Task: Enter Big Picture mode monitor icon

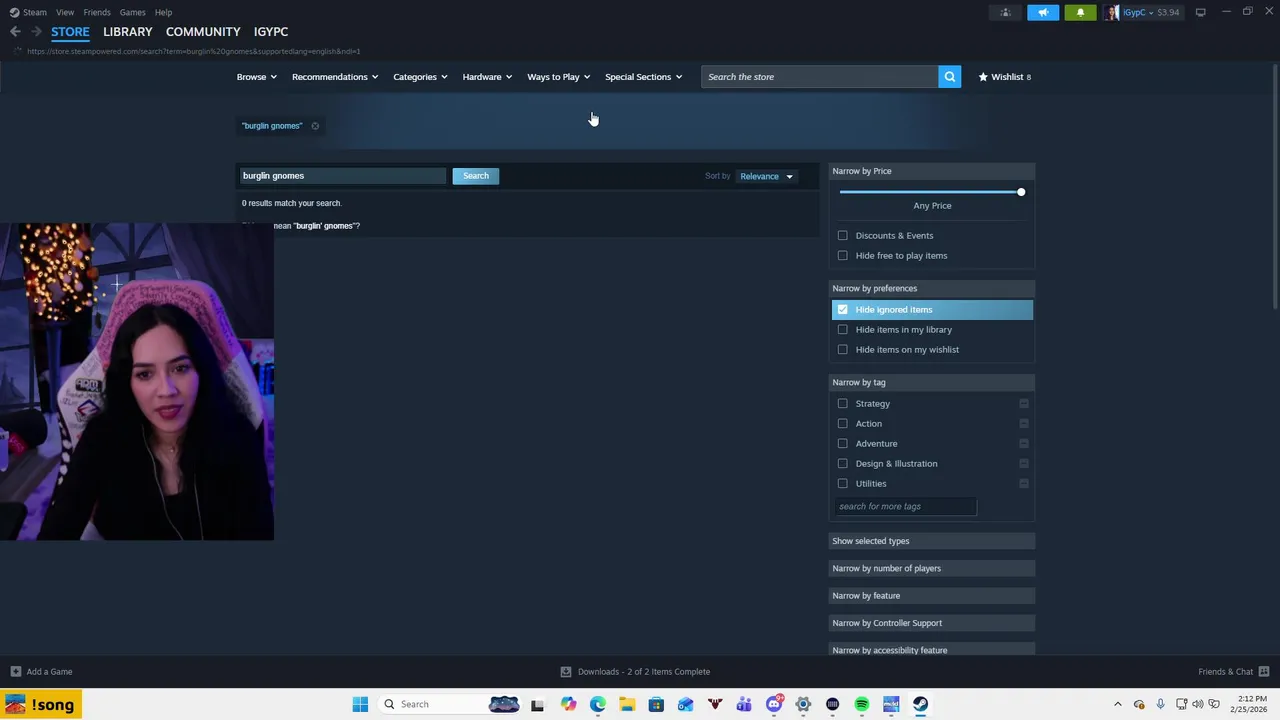Action: coord(1200,12)
